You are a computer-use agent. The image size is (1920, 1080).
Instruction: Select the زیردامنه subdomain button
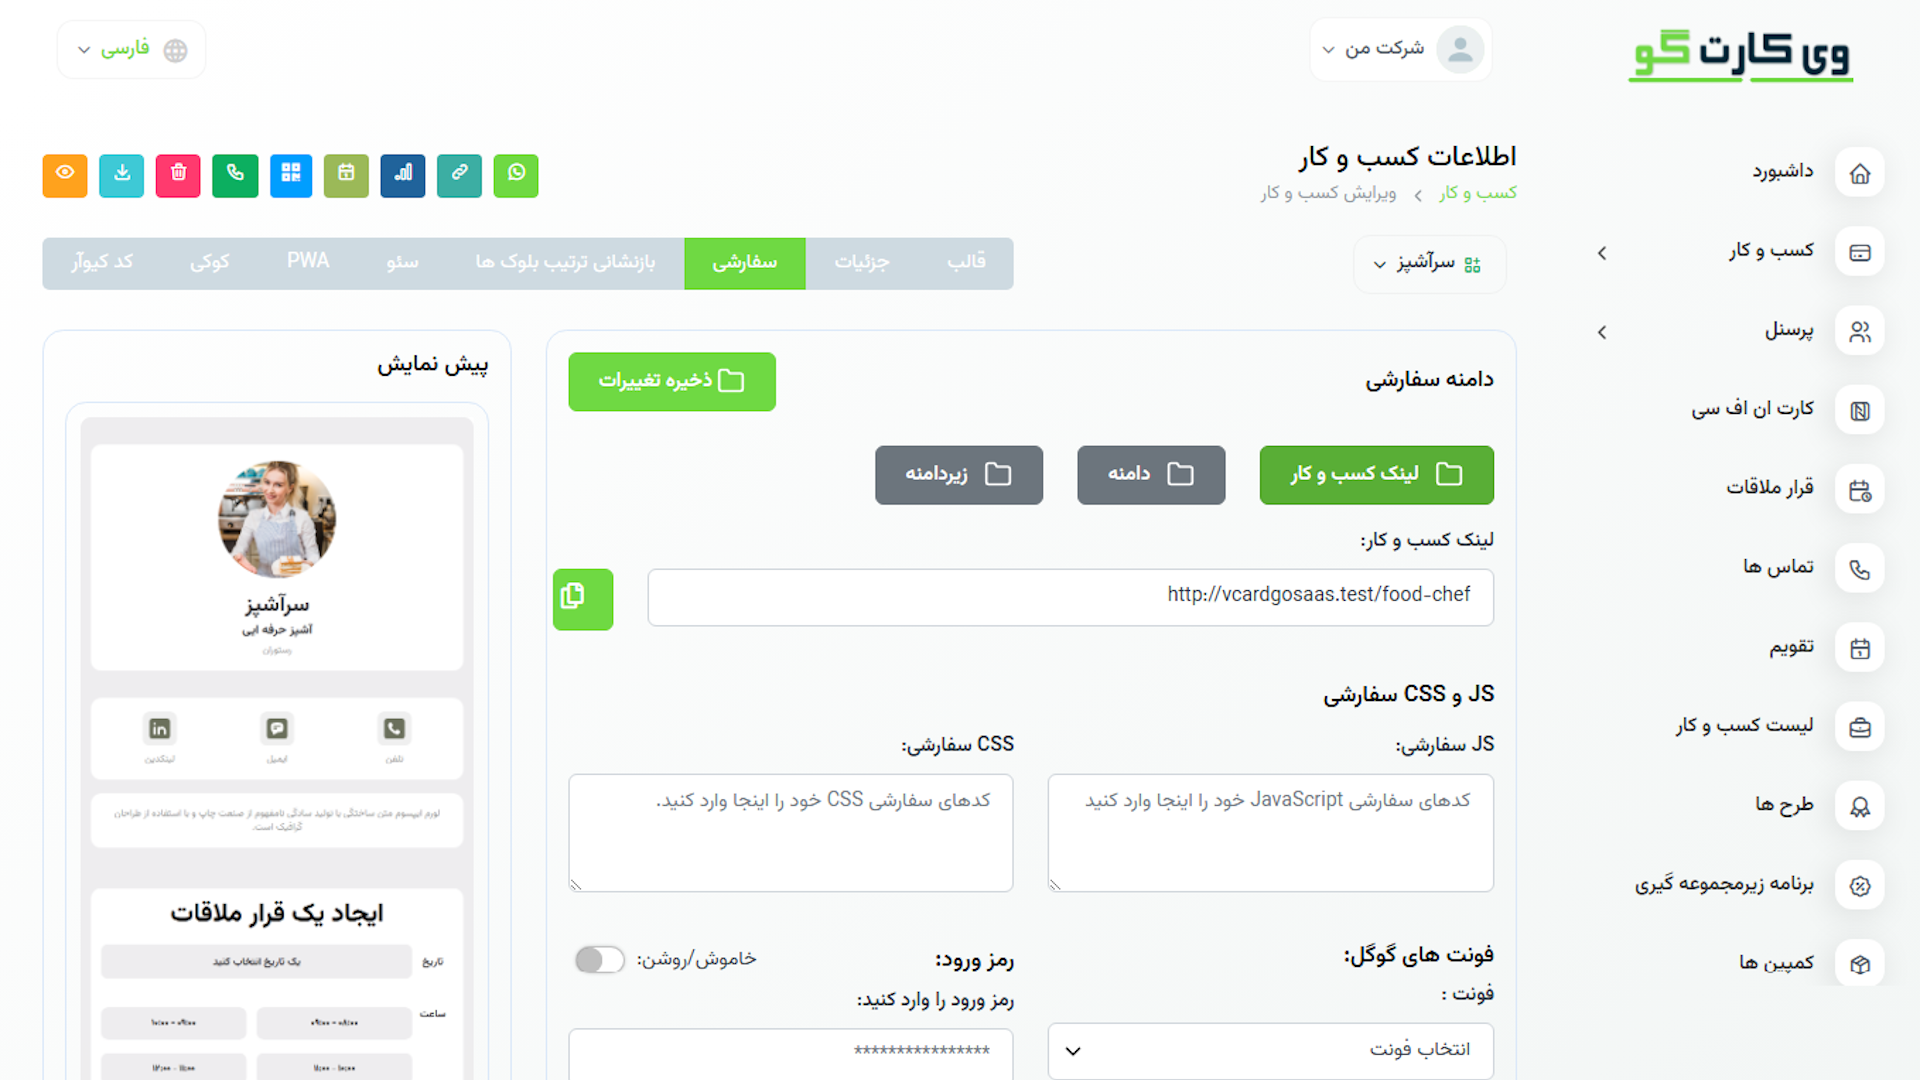(x=958, y=474)
